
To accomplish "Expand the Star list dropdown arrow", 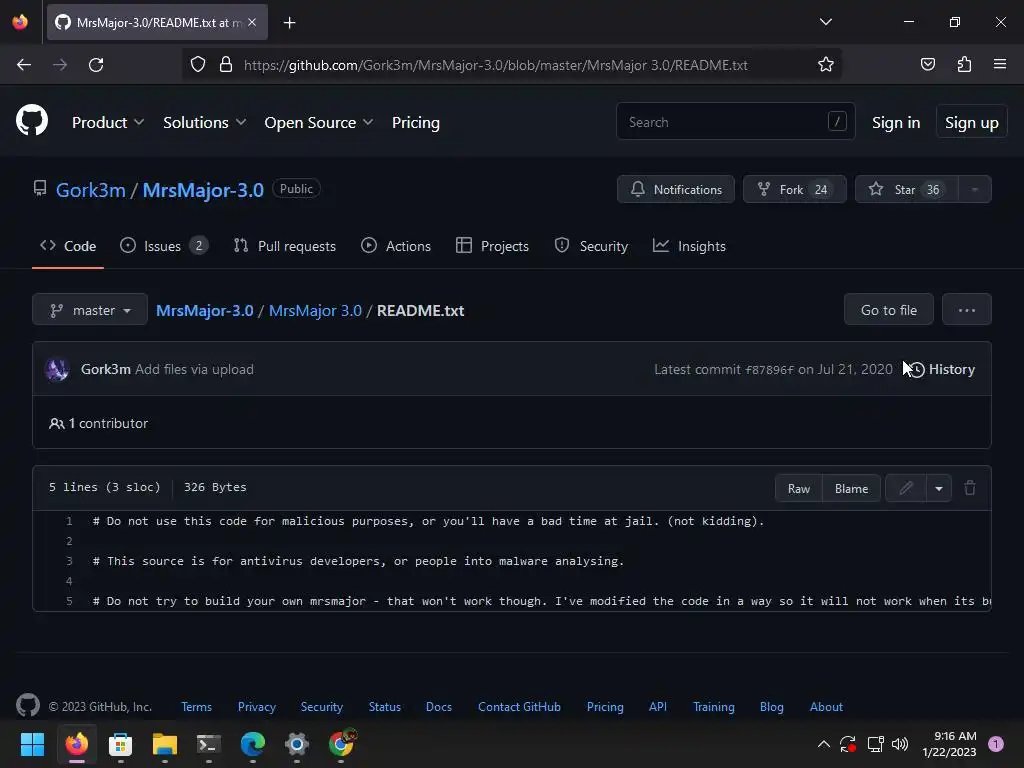I will (x=974, y=189).
